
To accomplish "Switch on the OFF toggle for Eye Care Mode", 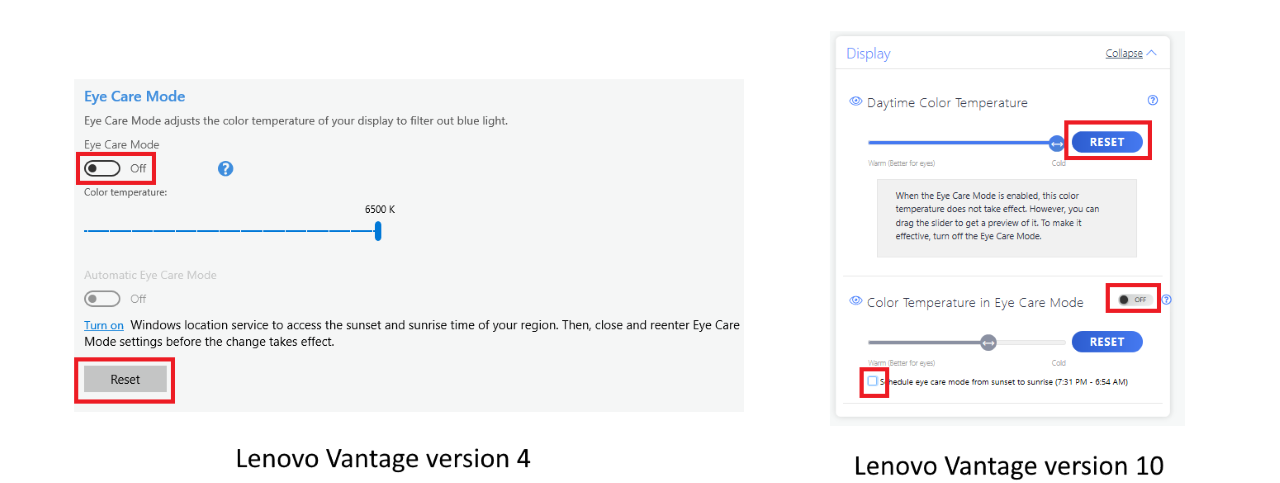I will [x=1134, y=299].
